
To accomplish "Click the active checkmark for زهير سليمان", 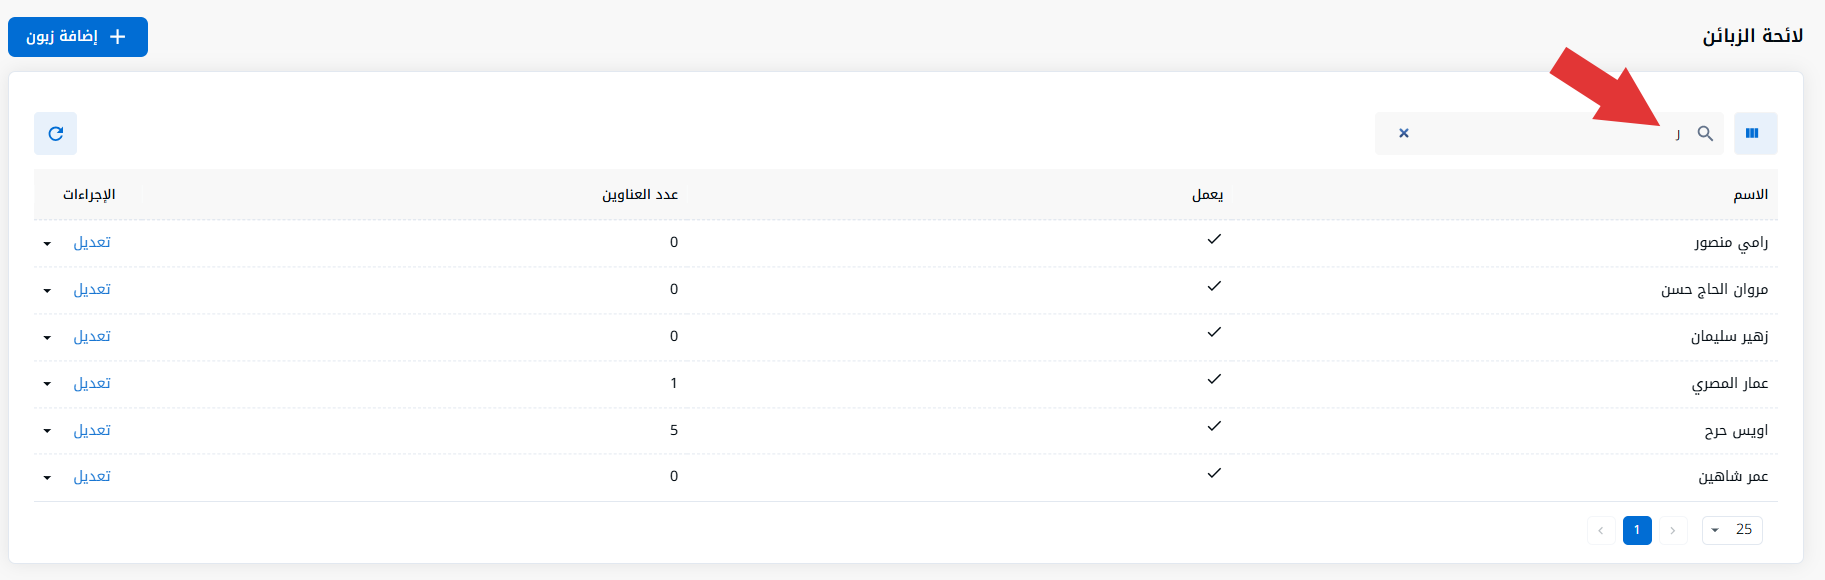I will (x=1214, y=332).
